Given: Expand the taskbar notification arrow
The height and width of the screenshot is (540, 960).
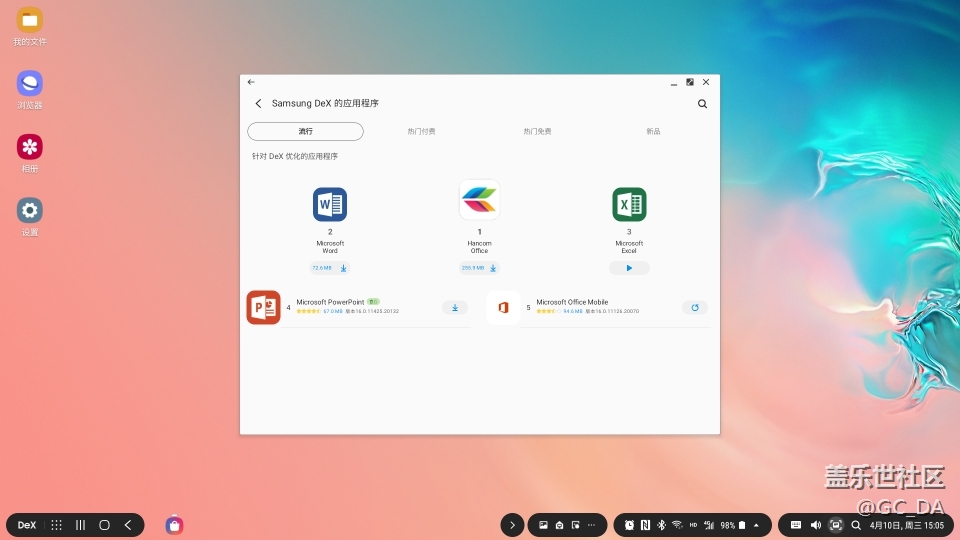Looking at the screenshot, I should 512,525.
